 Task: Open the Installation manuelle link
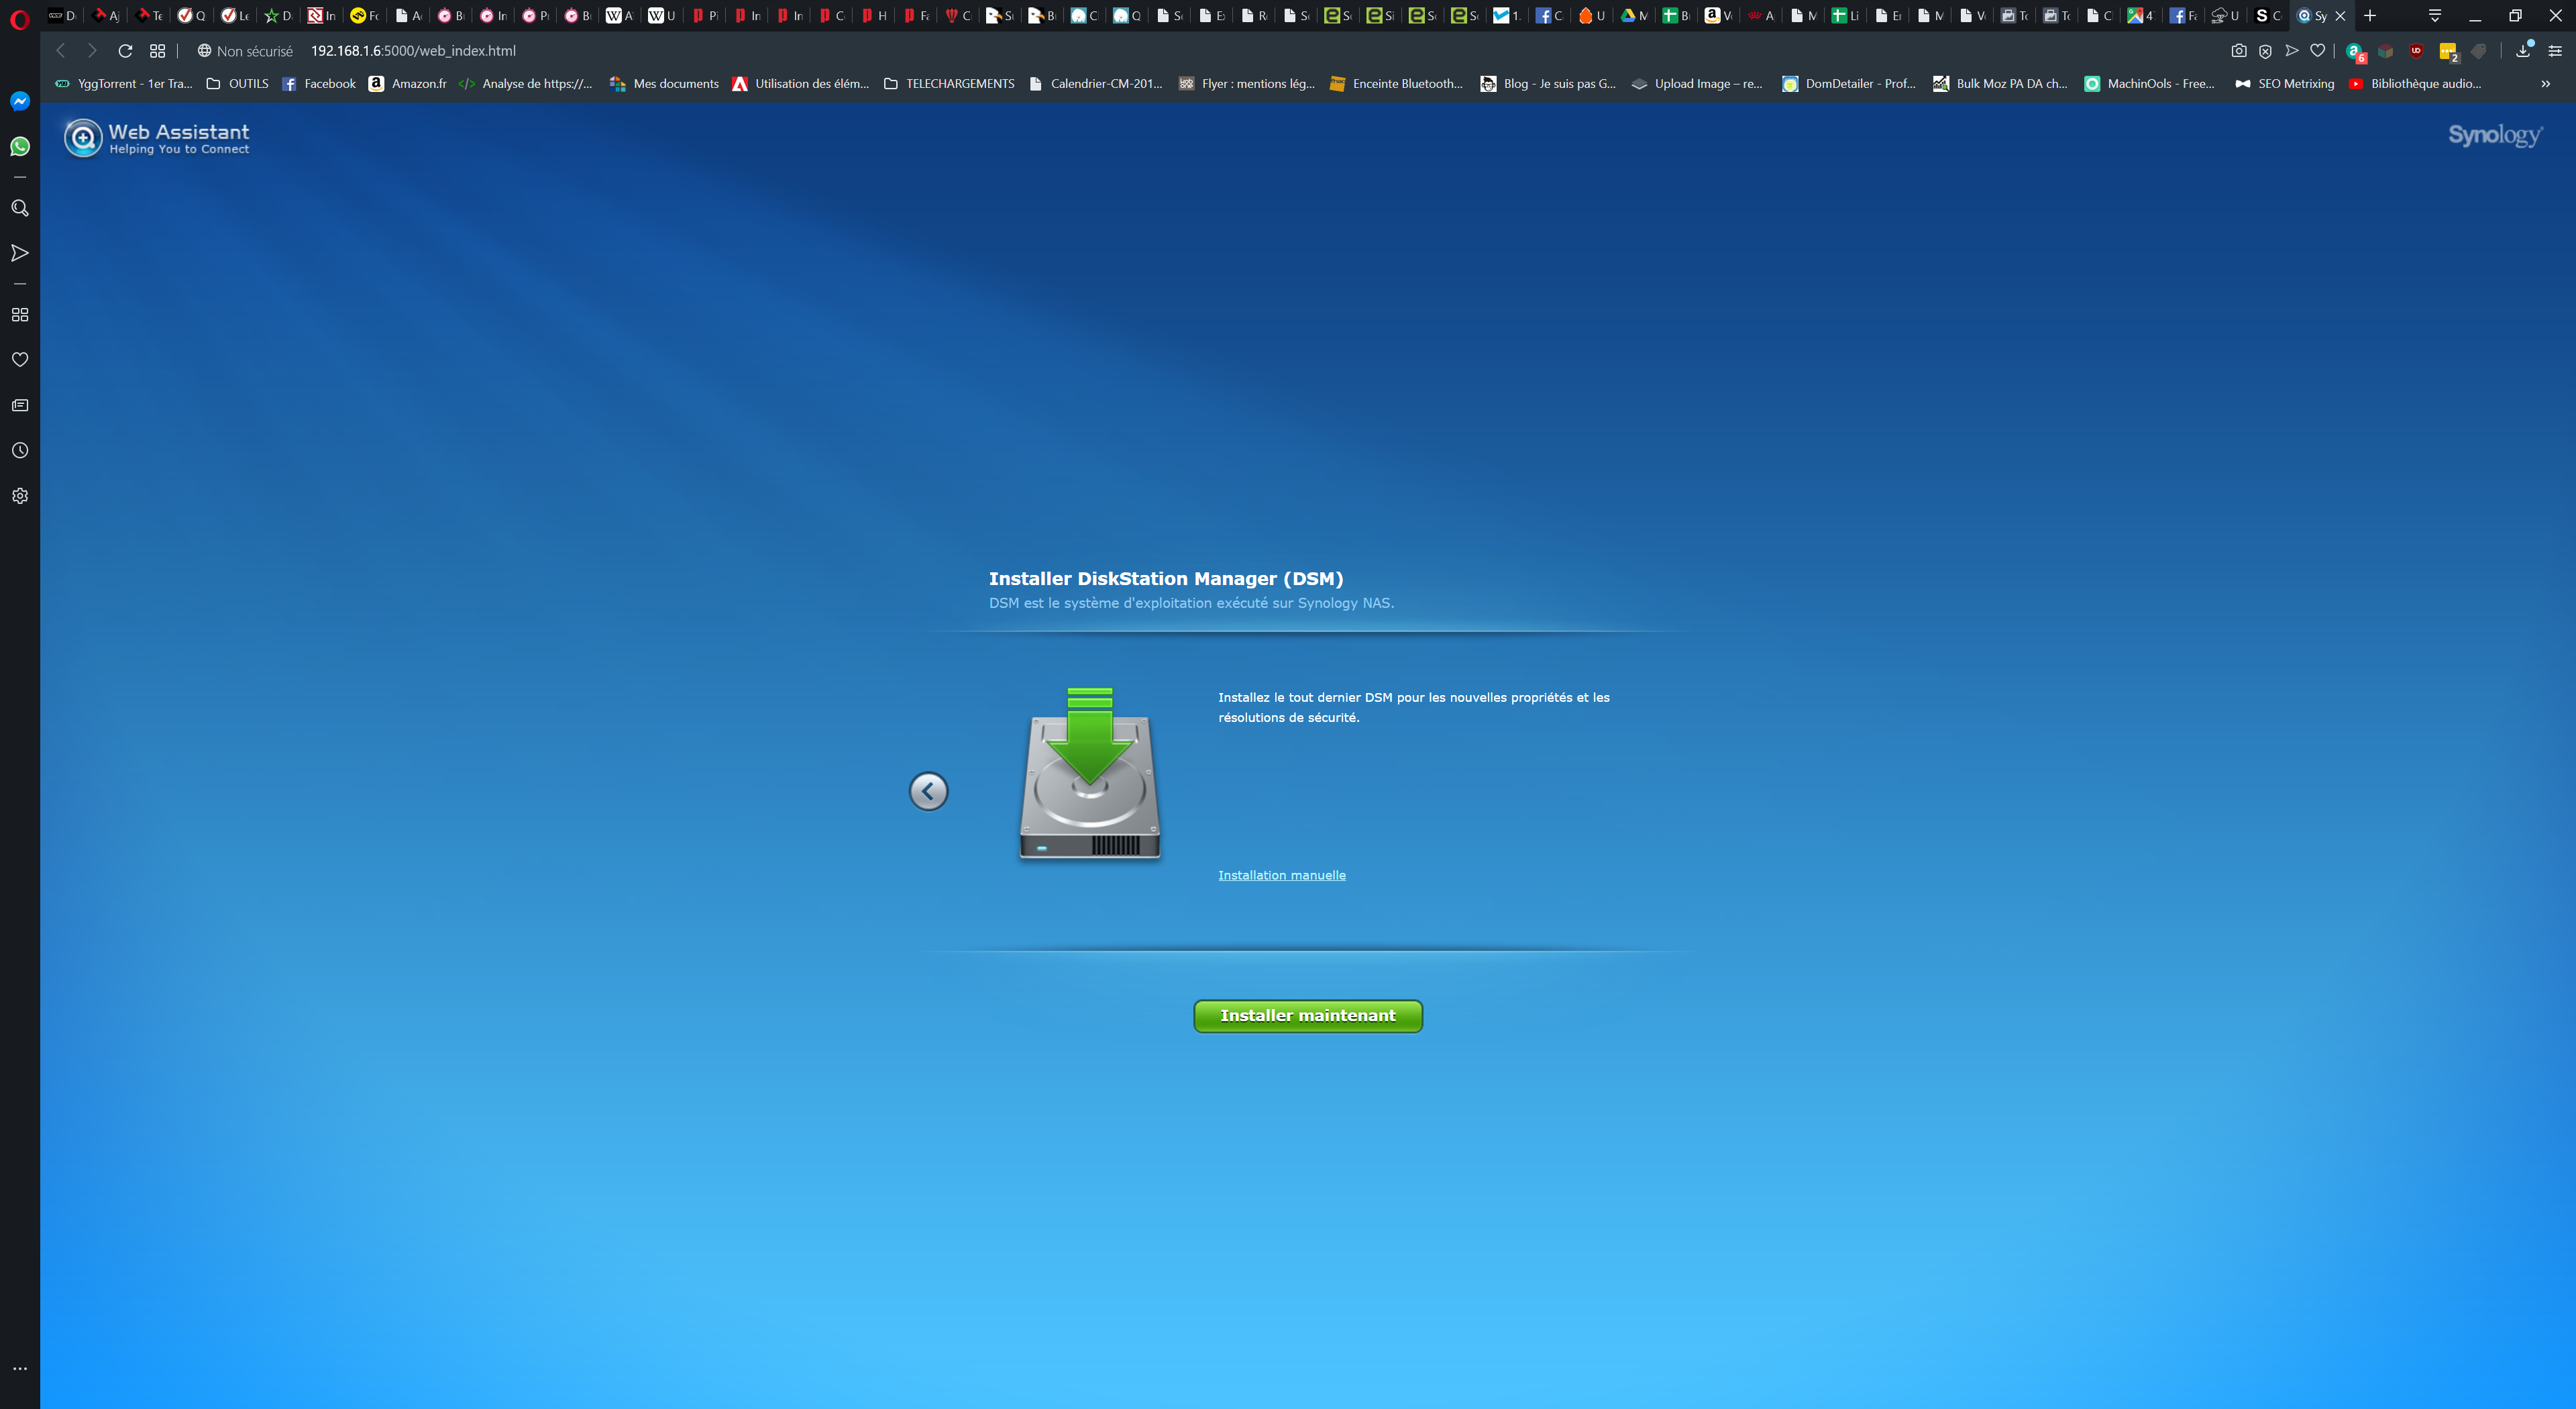coord(1281,875)
